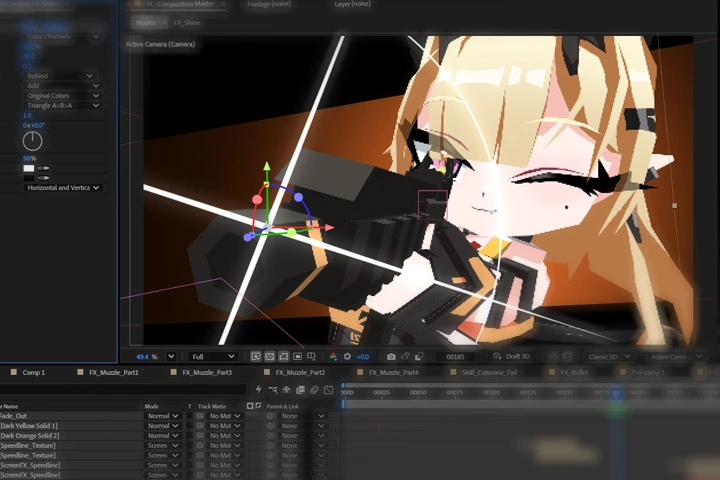The width and height of the screenshot is (720, 480).
Task: Click the blue 50% value
Action: 29,158
